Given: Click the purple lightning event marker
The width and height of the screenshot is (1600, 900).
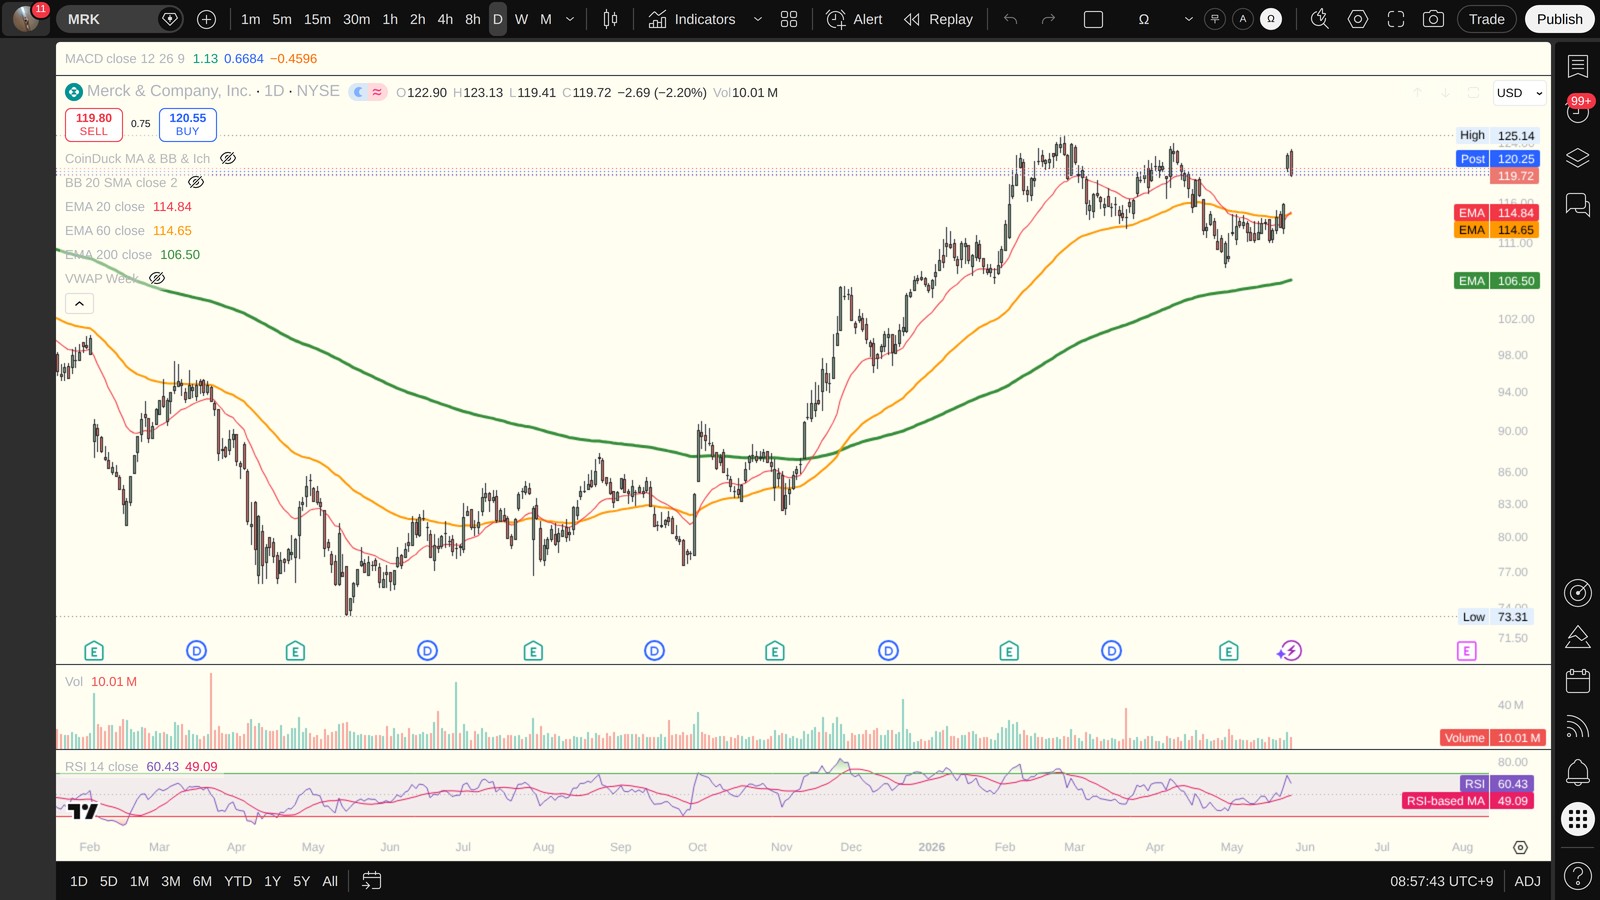Looking at the screenshot, I should click(1290, 651).
